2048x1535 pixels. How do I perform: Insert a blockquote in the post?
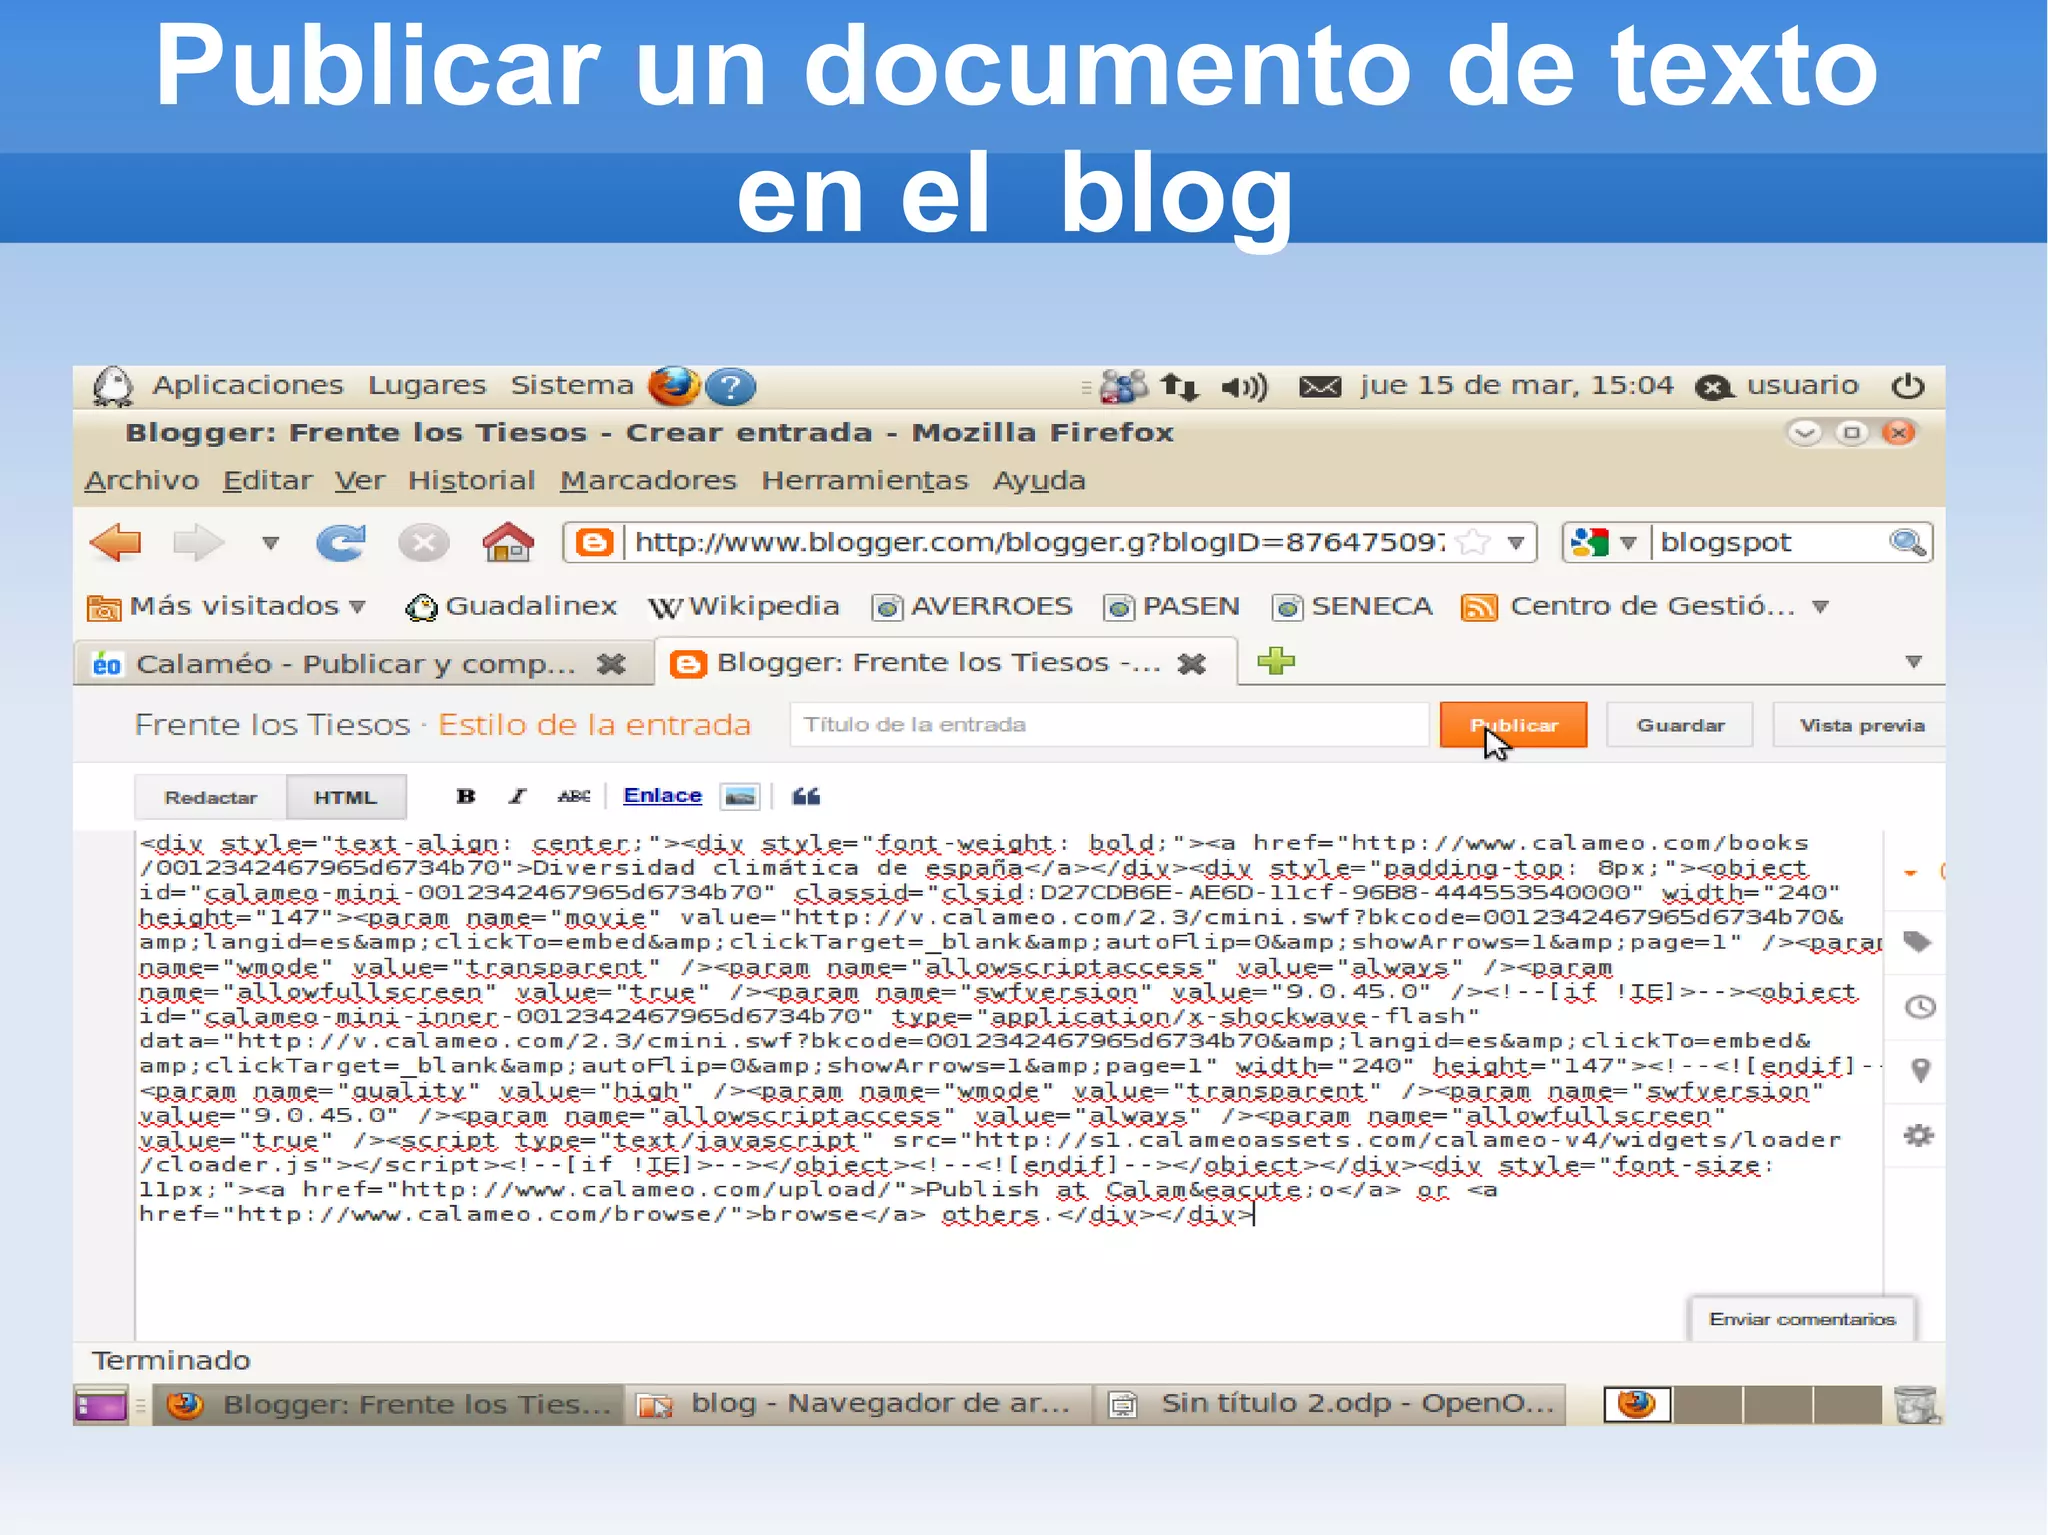pyautogui.click(x=806, y=796)
